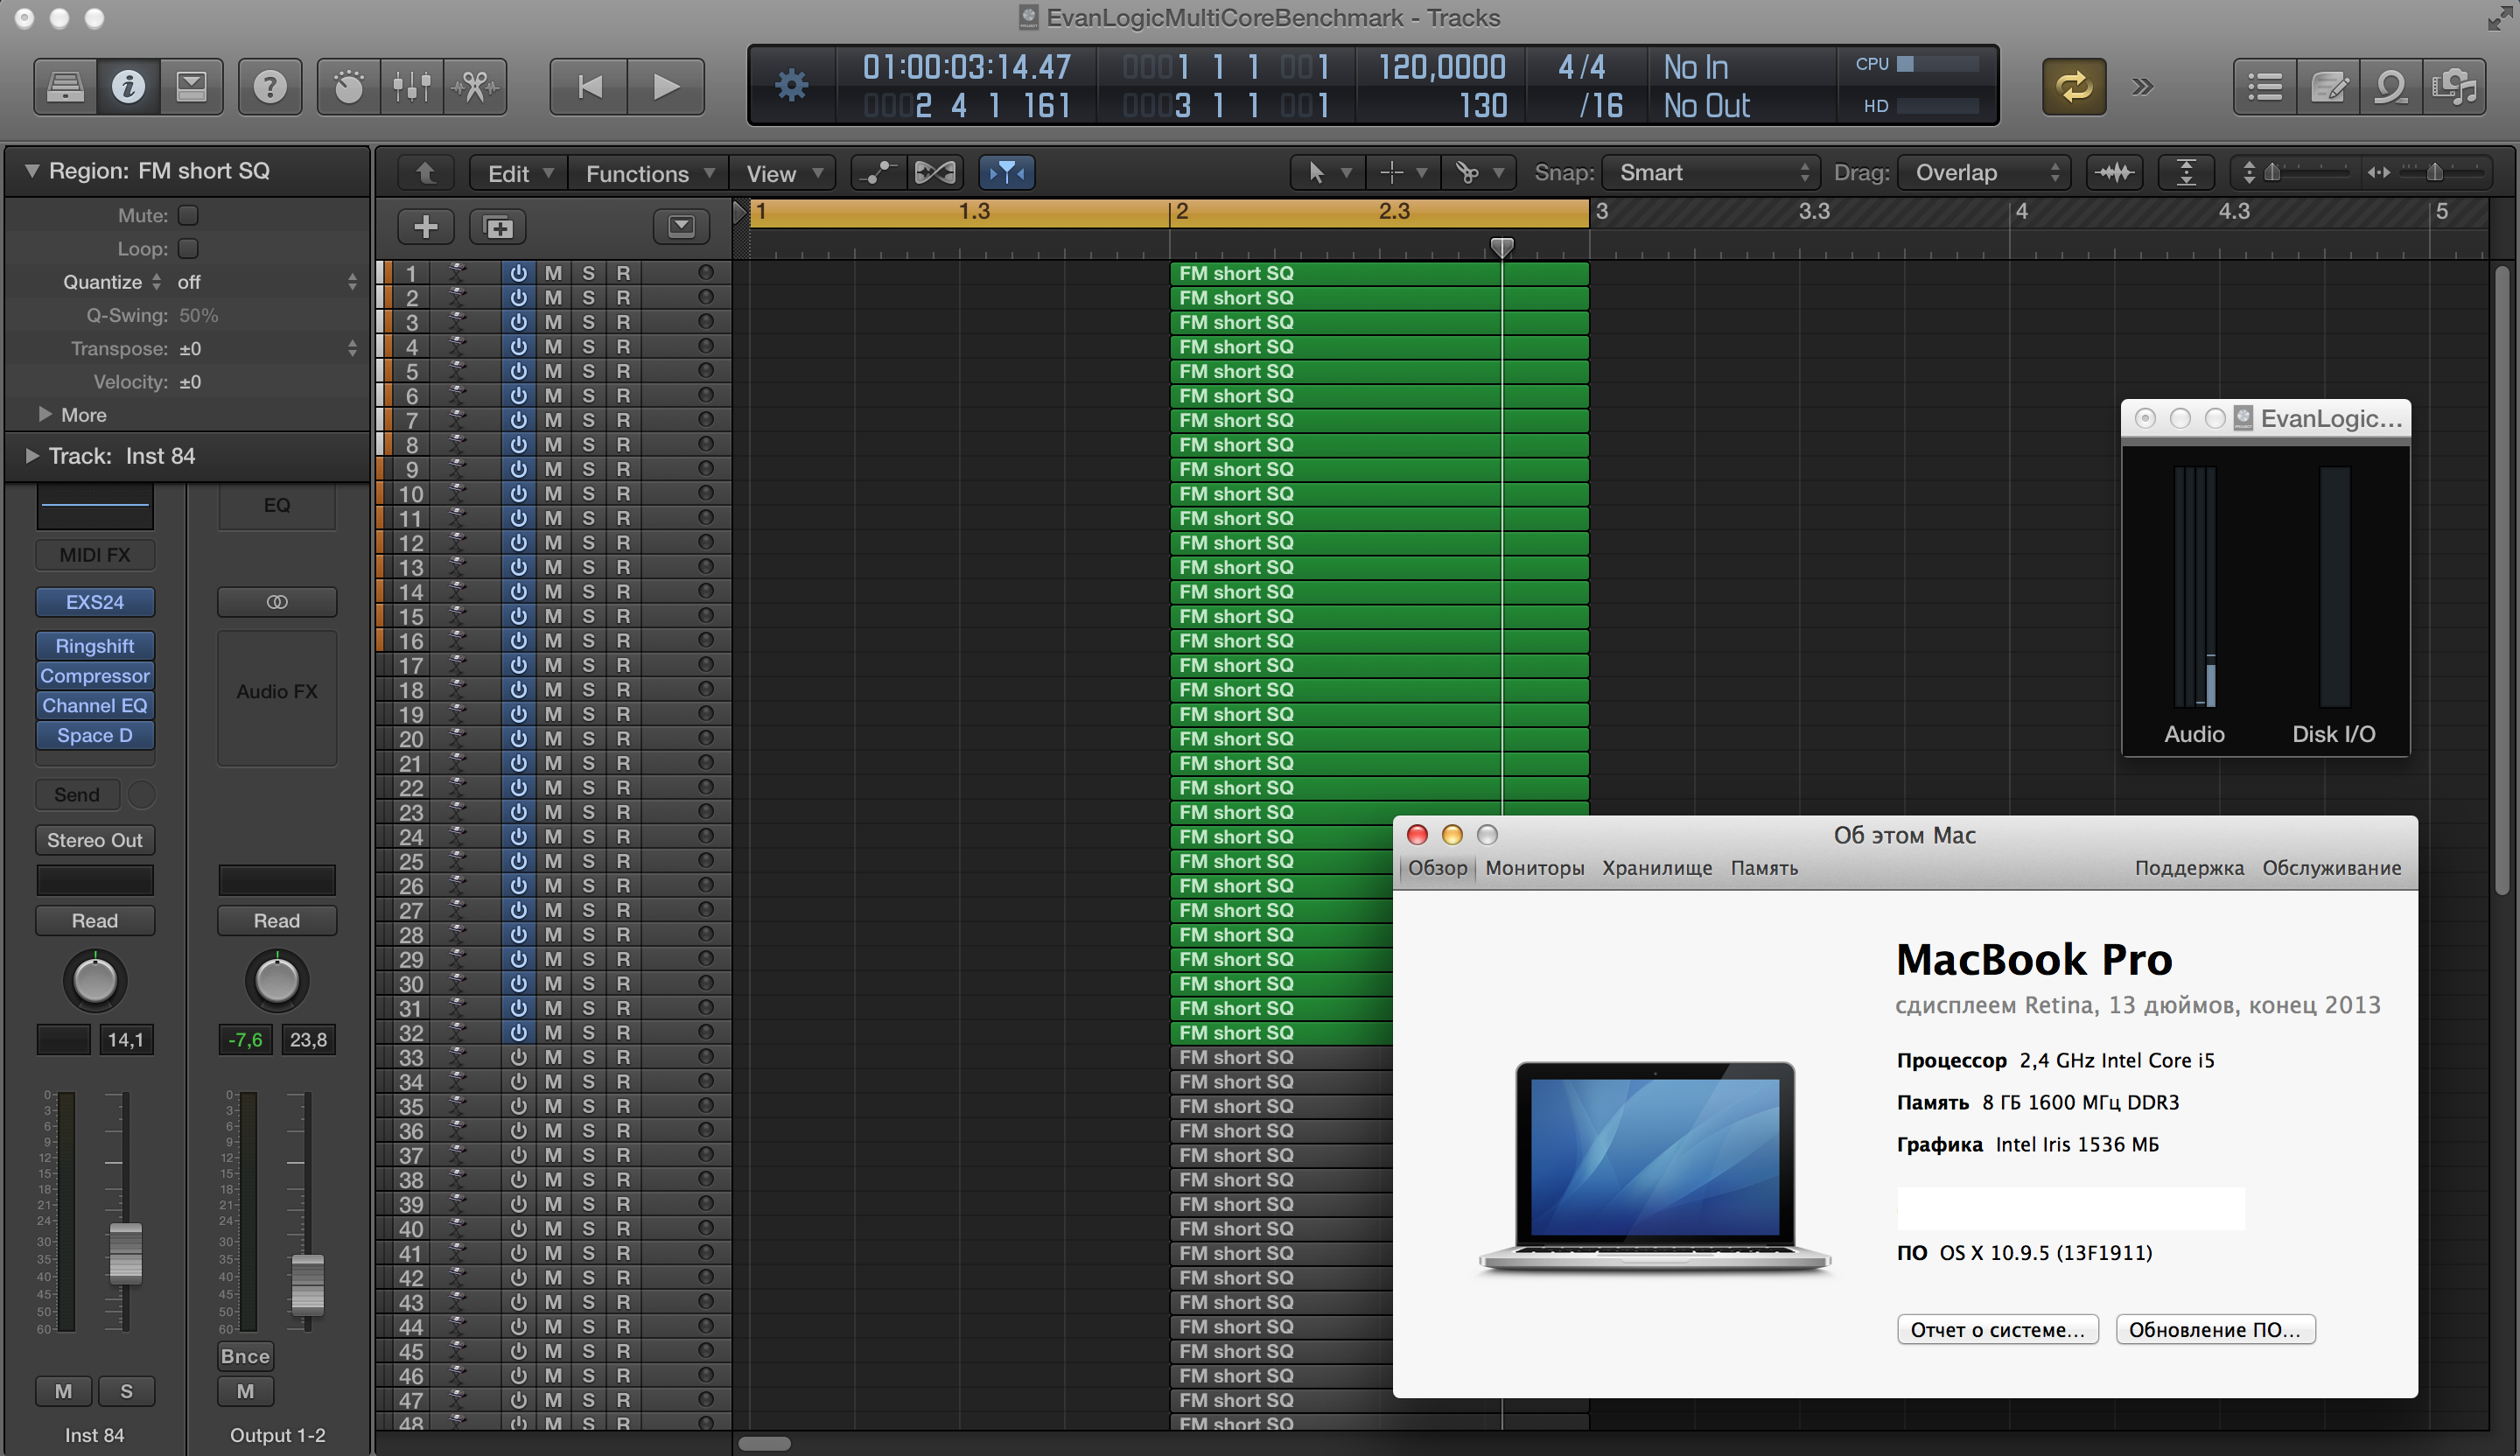The height and width of the screenshot is (1456, 2520).
Task: Toggle the Smart Controls knob icon
Action: coord(348,87)
